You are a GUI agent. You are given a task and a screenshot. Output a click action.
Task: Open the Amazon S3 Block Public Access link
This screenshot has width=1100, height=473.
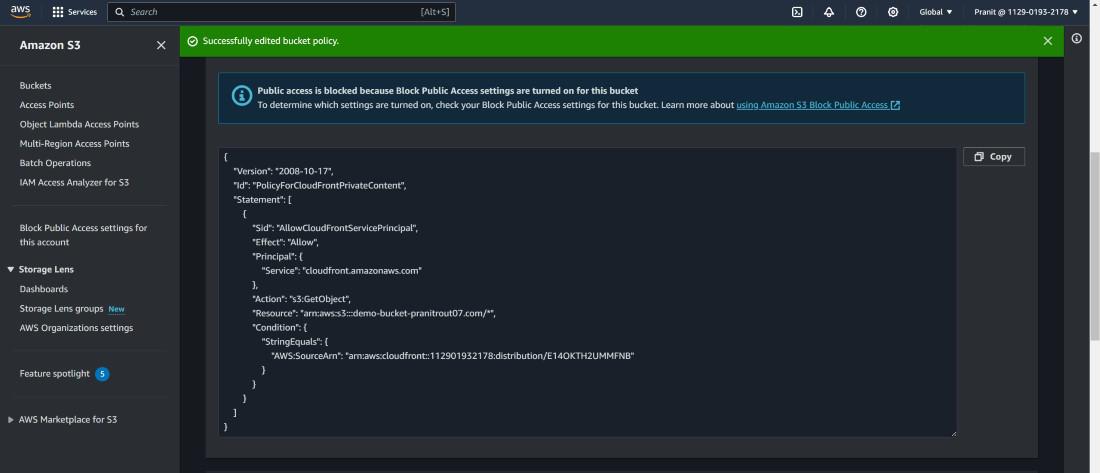coord(817,105)
